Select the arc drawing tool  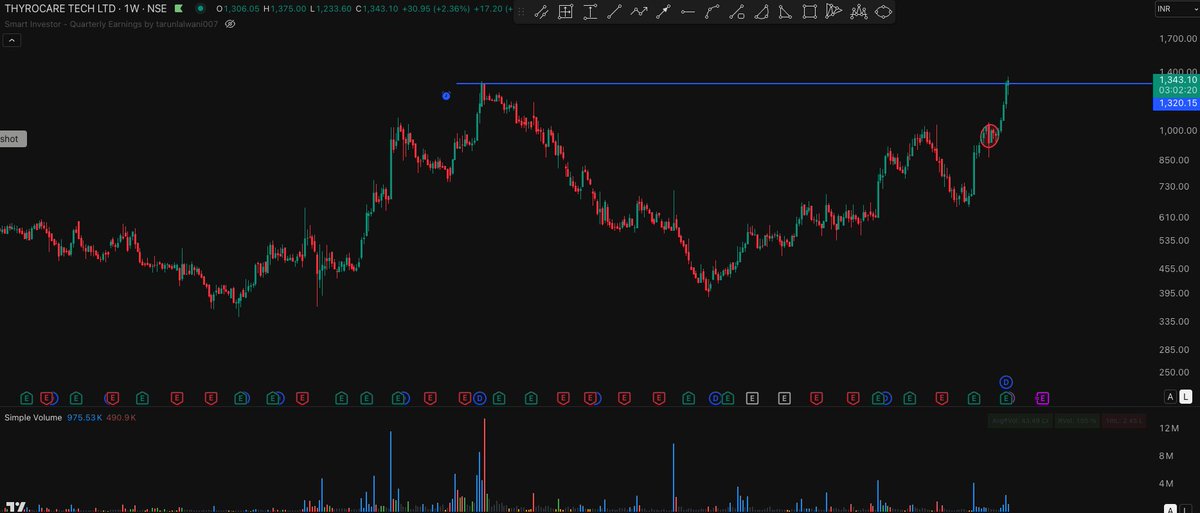click(761, 12)
